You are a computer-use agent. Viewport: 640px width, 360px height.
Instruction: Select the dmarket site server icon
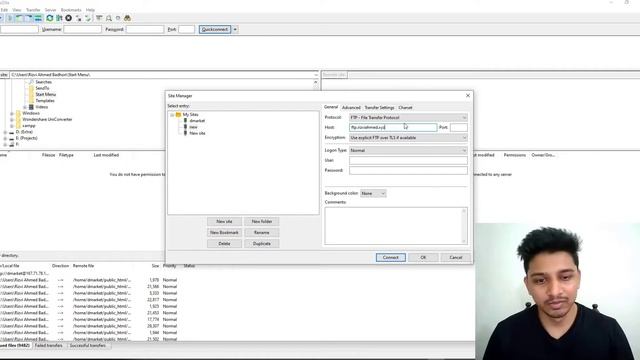[185, 121]
